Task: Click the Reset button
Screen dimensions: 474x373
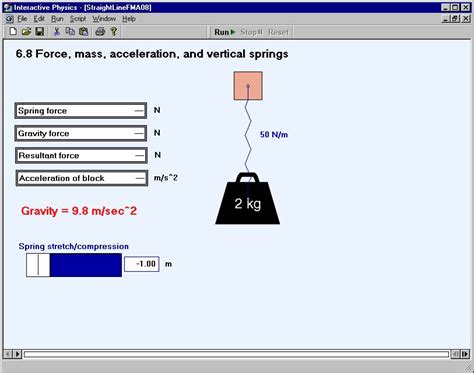Action: pos(278,32)
